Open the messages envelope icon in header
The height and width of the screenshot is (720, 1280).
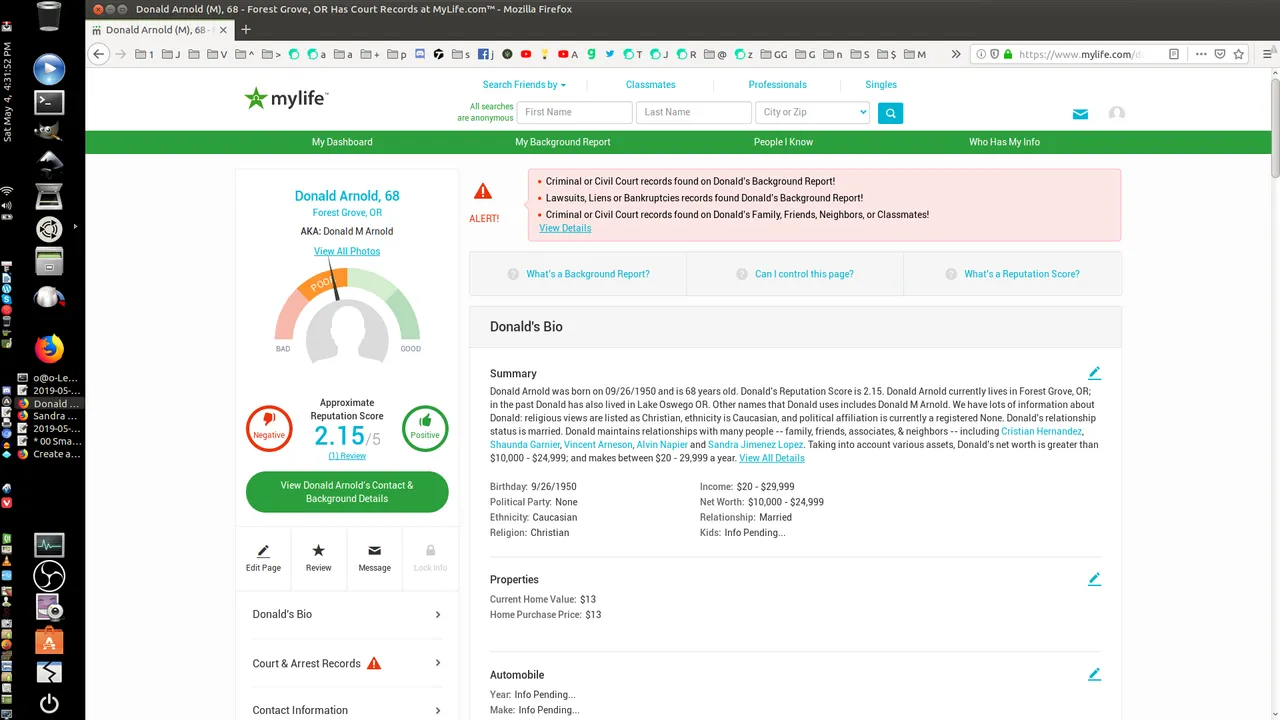click(x=1080, y=114)
